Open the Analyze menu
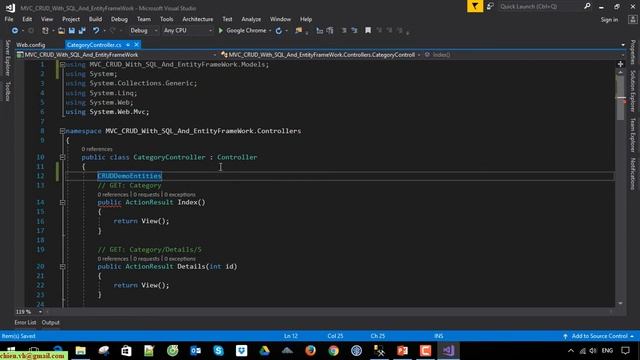Screen dimensions: 640x360 point(251,19)
